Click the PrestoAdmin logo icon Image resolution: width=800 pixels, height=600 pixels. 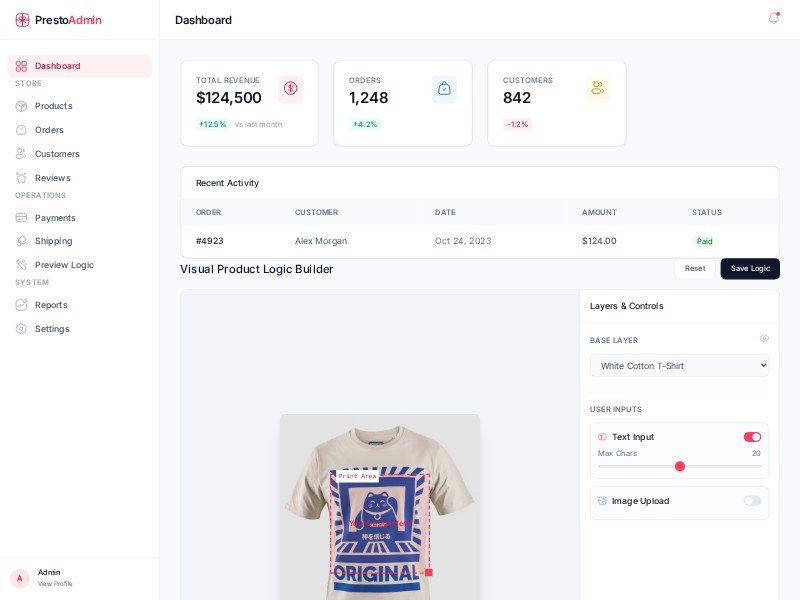click(x=22, y=20)
